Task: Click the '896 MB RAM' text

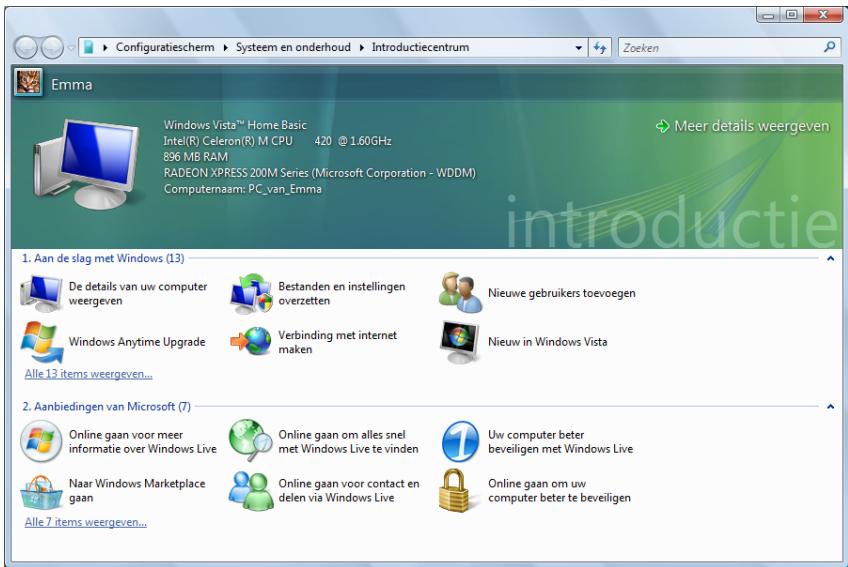Action: pyautogui.click(x=195, y=157)
